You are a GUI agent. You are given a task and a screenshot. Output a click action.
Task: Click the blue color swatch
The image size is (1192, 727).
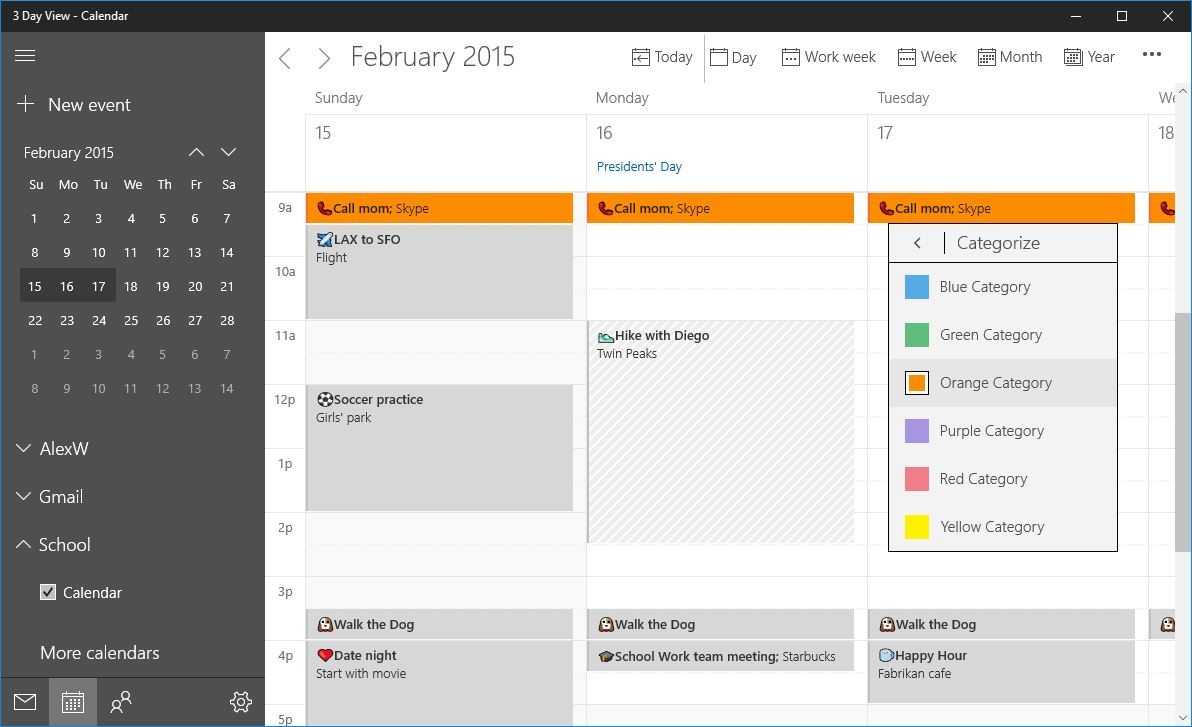point(917,287)
